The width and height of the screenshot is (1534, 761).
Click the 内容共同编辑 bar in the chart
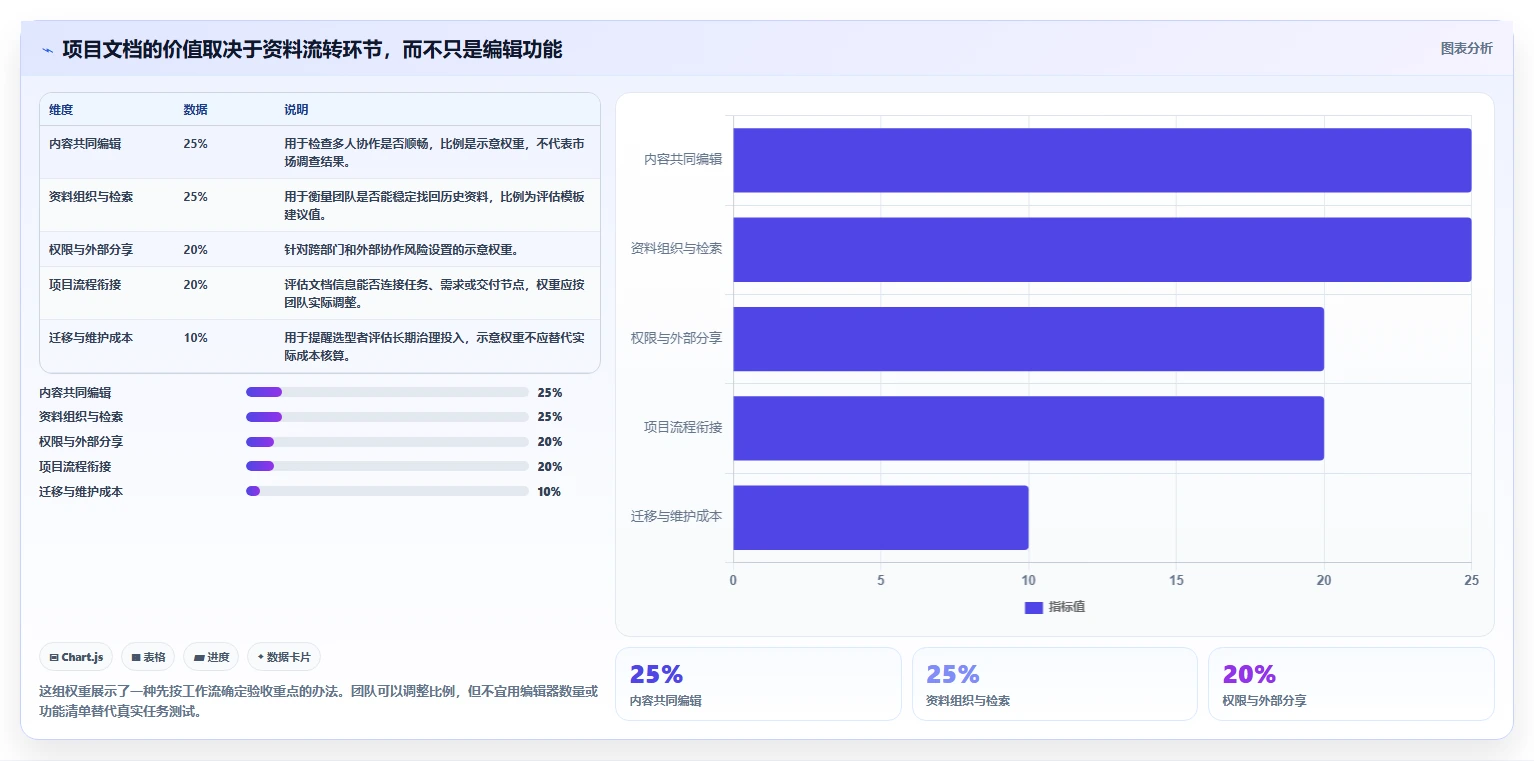1102,160
